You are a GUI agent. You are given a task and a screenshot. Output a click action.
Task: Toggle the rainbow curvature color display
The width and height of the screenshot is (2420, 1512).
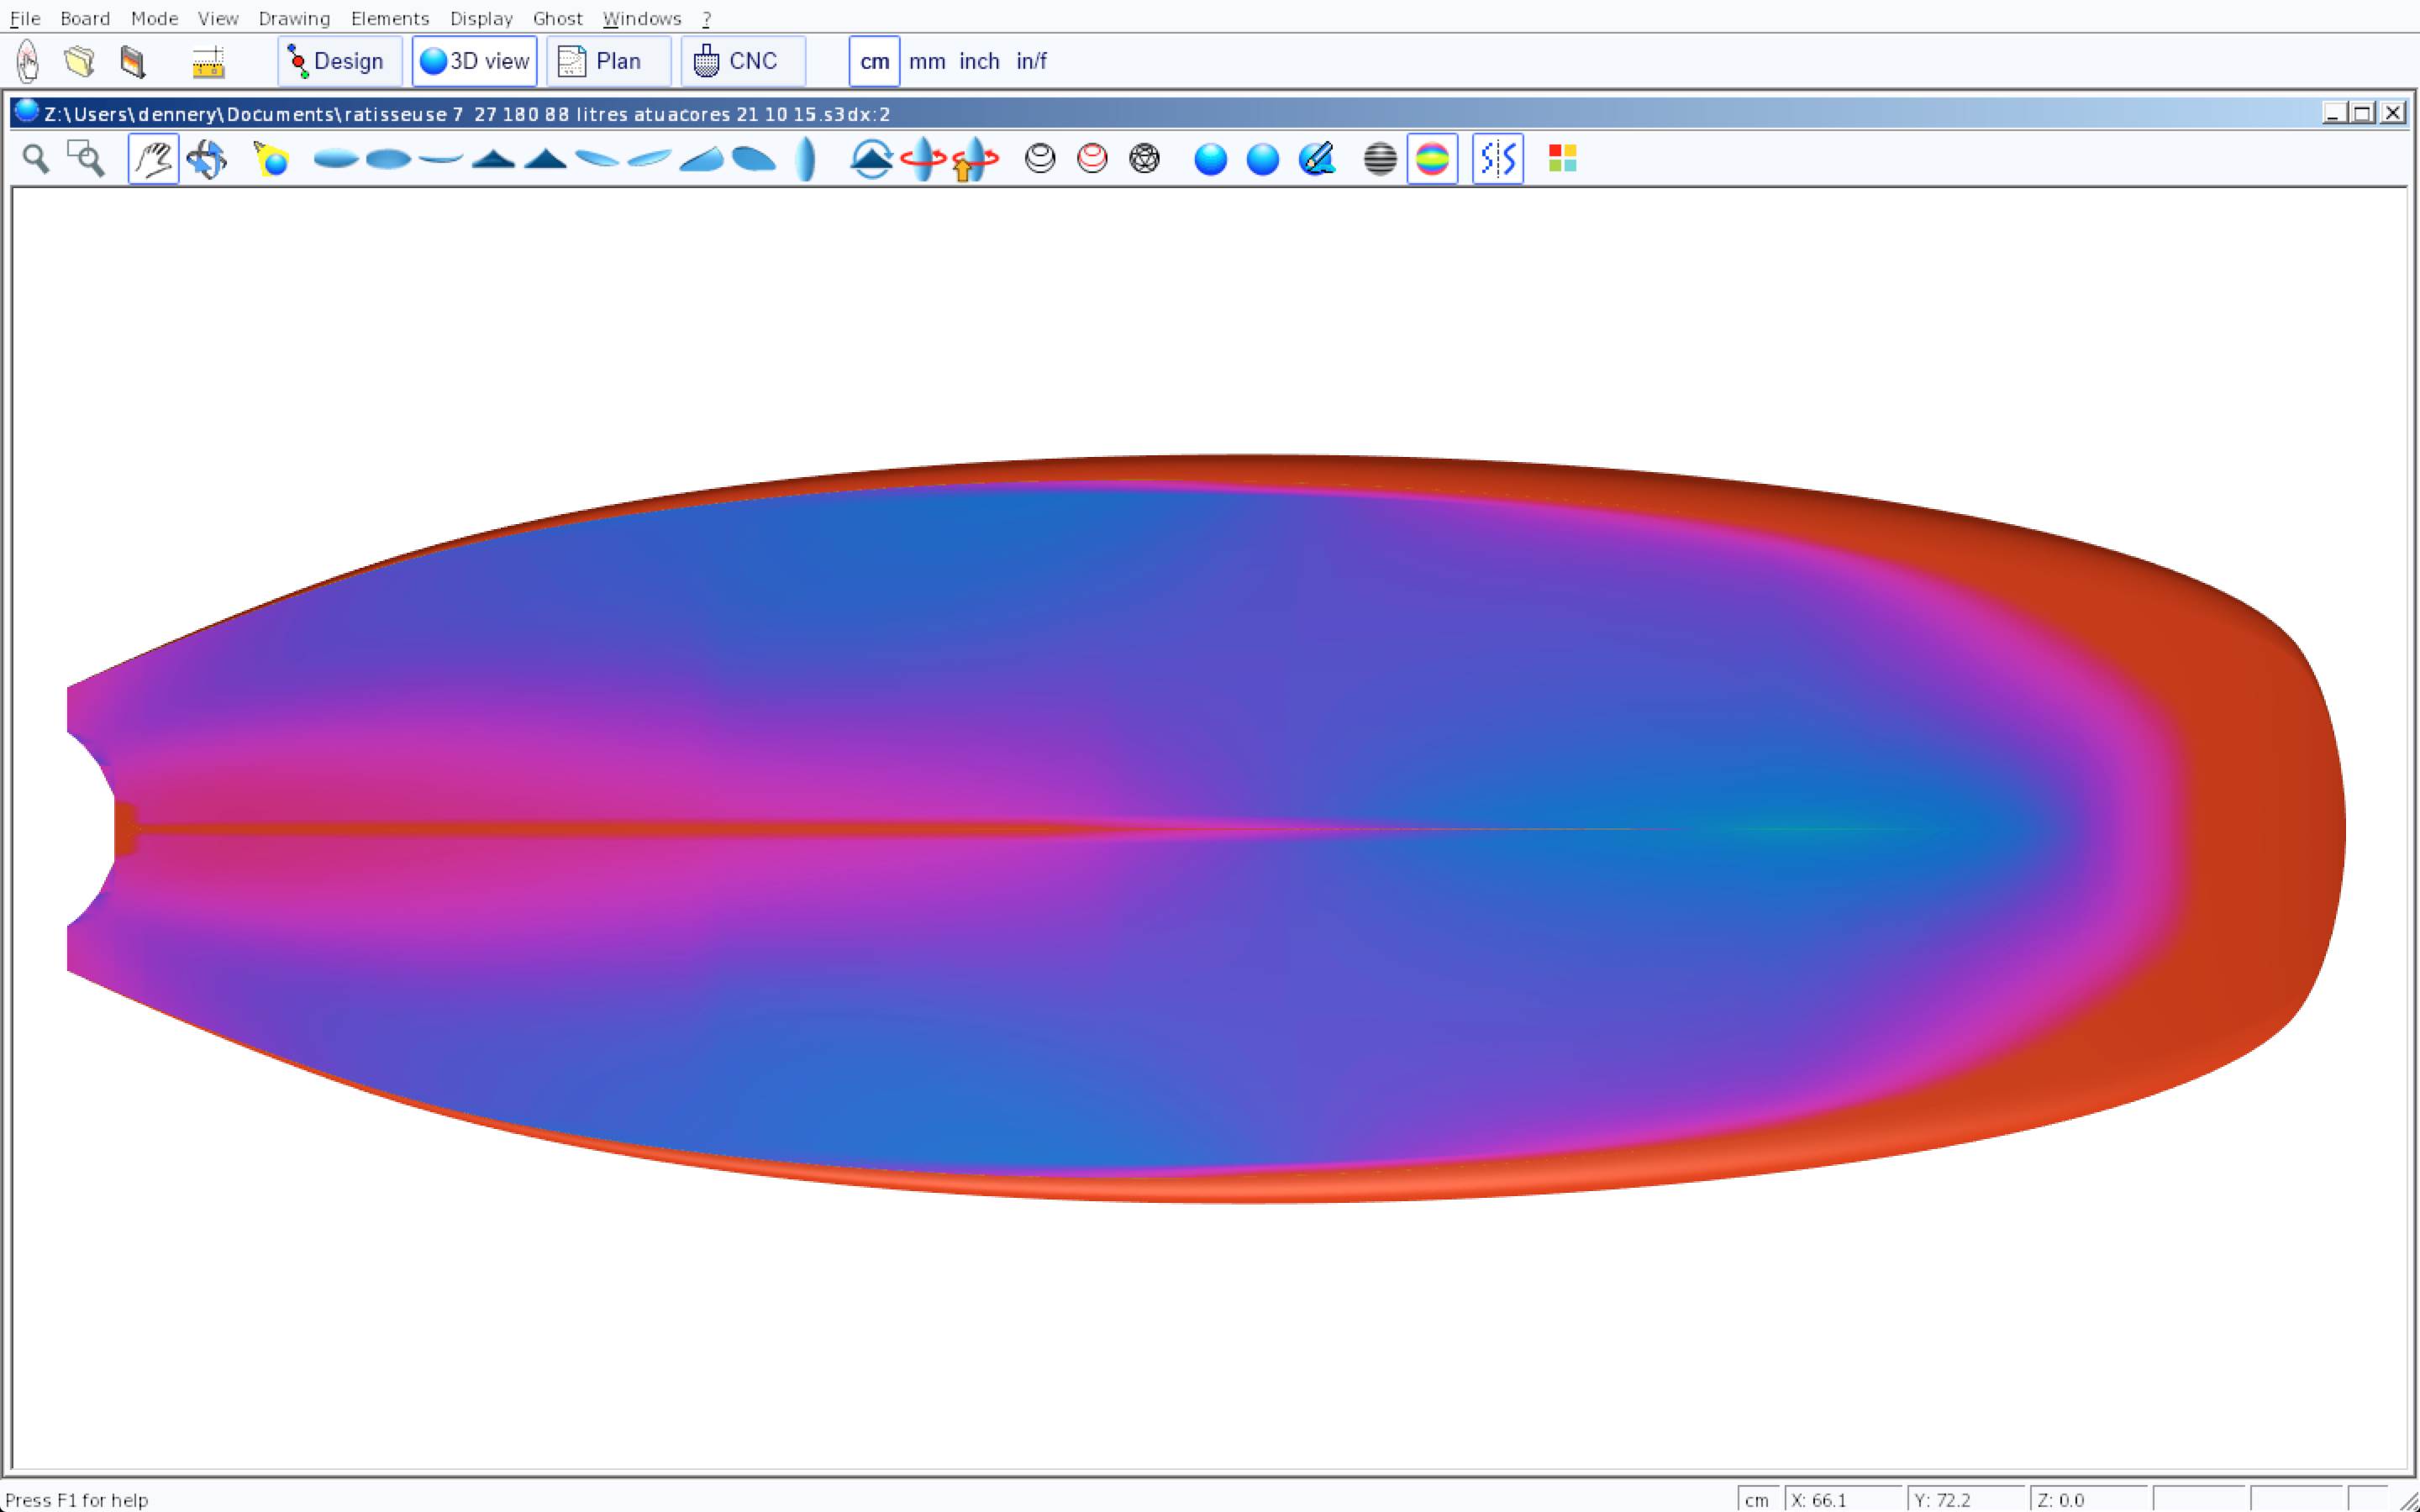click(1432, 159)
